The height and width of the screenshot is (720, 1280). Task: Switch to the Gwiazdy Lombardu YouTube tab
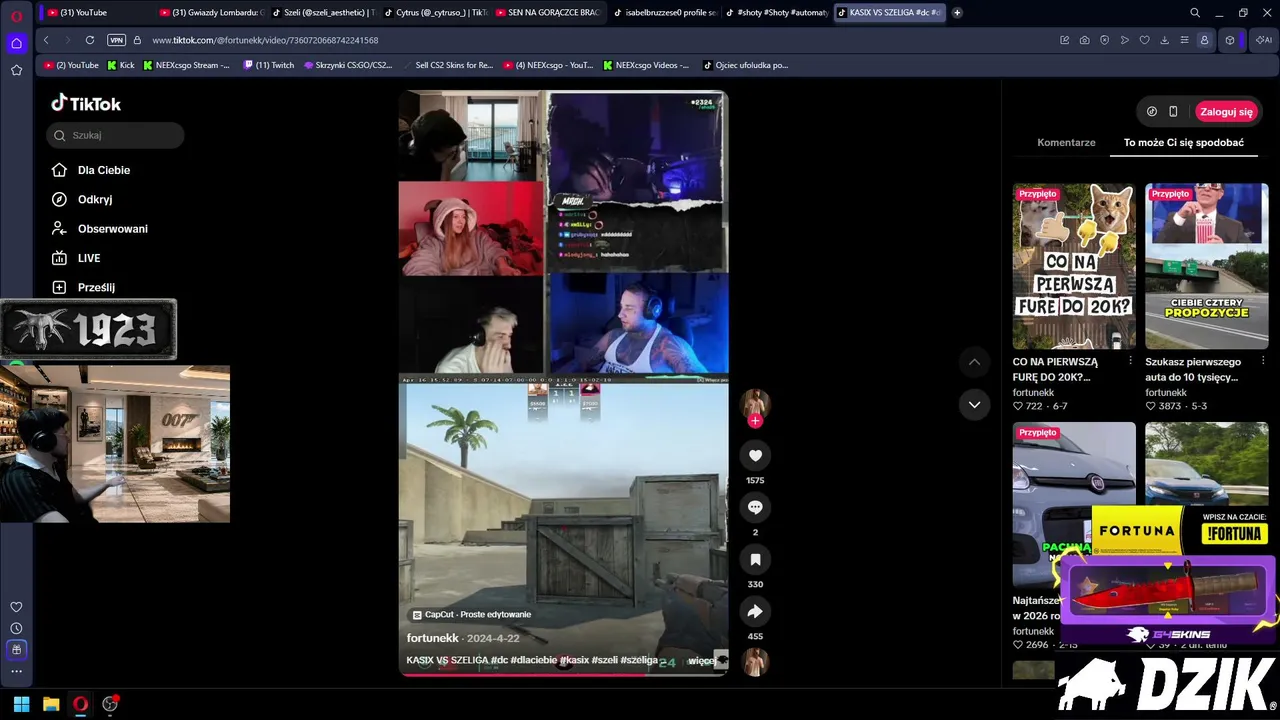[210, 13]
